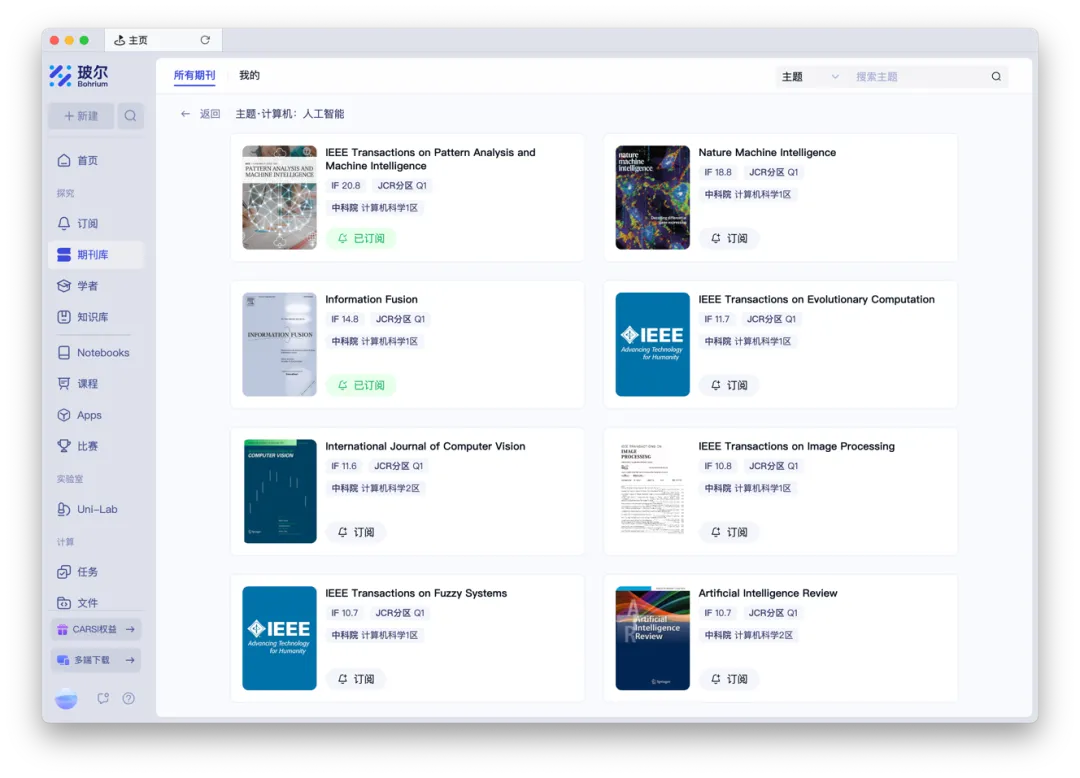This screenshot has width=1080, height=778.
Task: Open the 知识库 knowledge base in sidebar
Action: [x=92, y=317]
